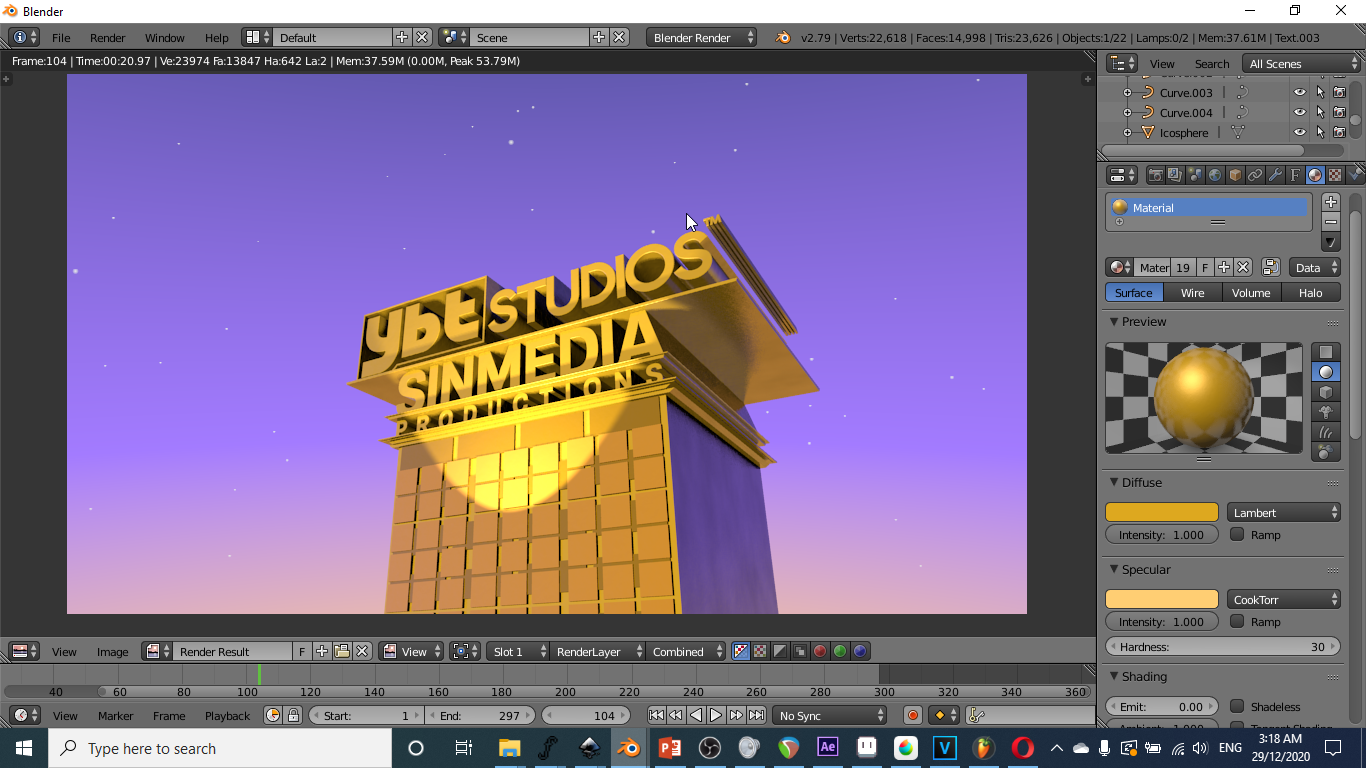Open the image editor Image menu

[x=112, y=651]
